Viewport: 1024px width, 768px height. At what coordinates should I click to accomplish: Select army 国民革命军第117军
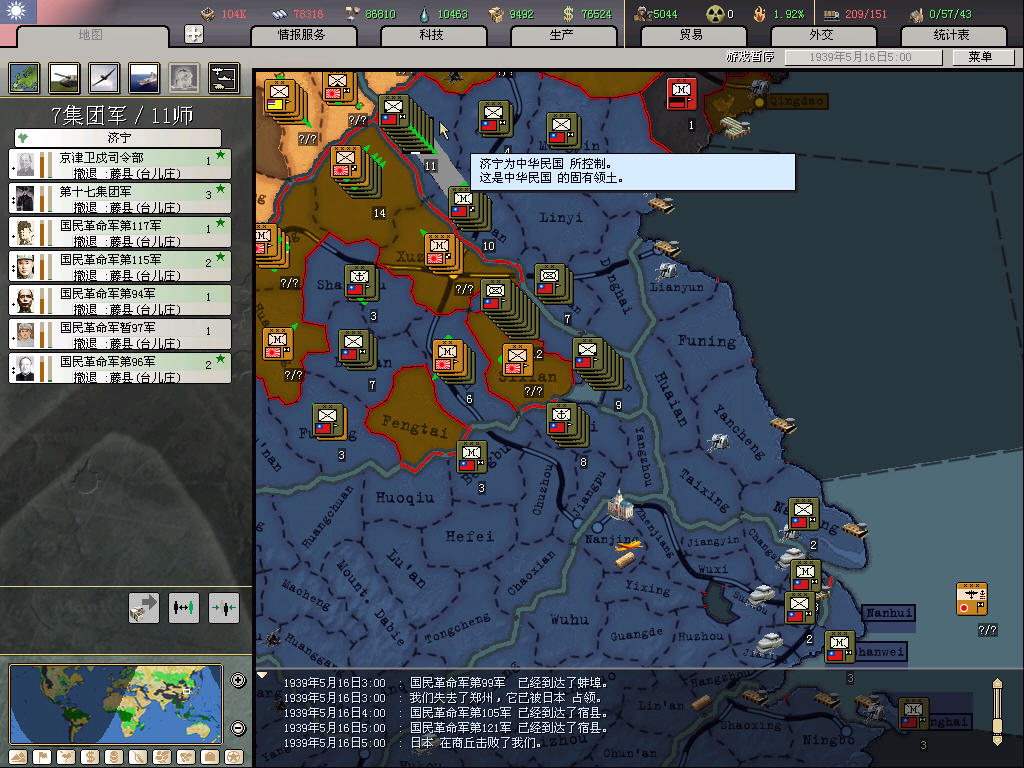coord(120,232)
